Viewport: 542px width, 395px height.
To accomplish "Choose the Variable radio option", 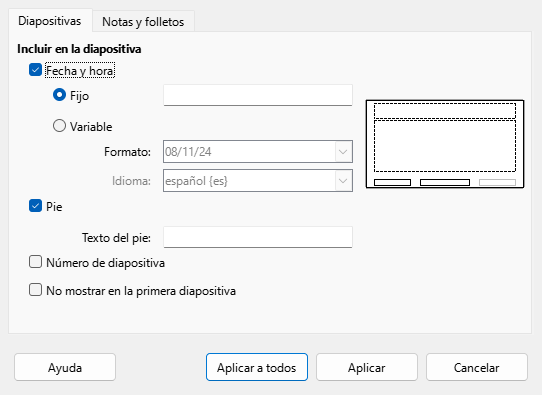I will coord(59,126).
